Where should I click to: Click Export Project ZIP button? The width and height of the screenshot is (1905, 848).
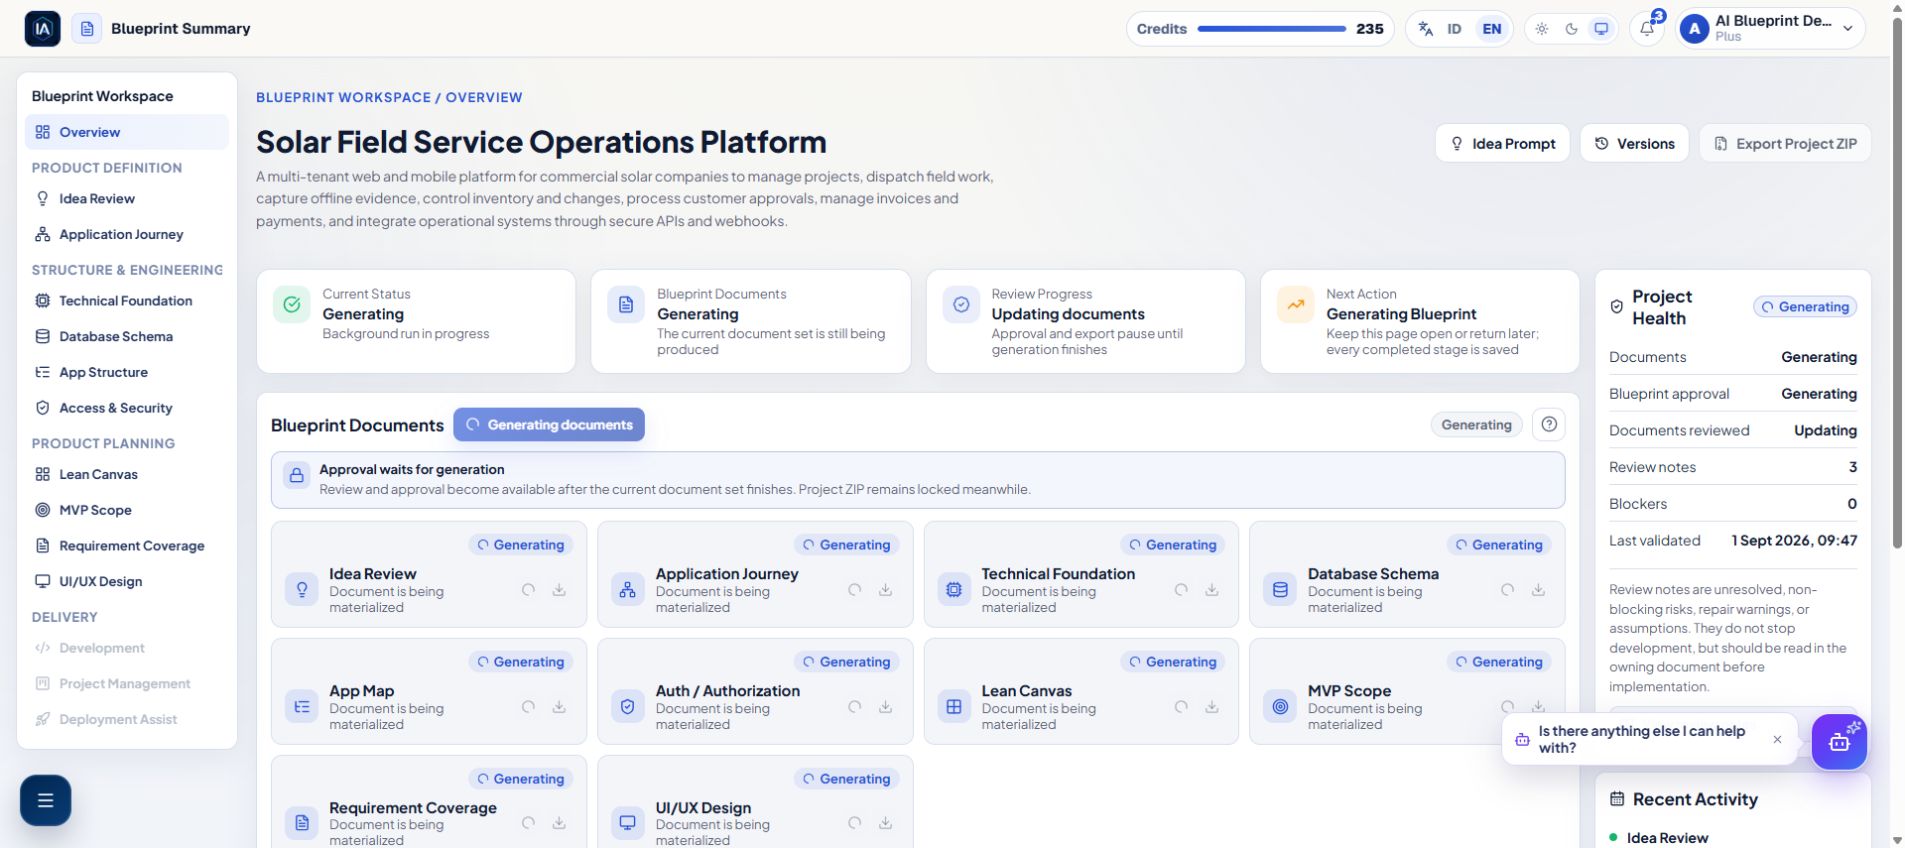tap(1785, 143)
